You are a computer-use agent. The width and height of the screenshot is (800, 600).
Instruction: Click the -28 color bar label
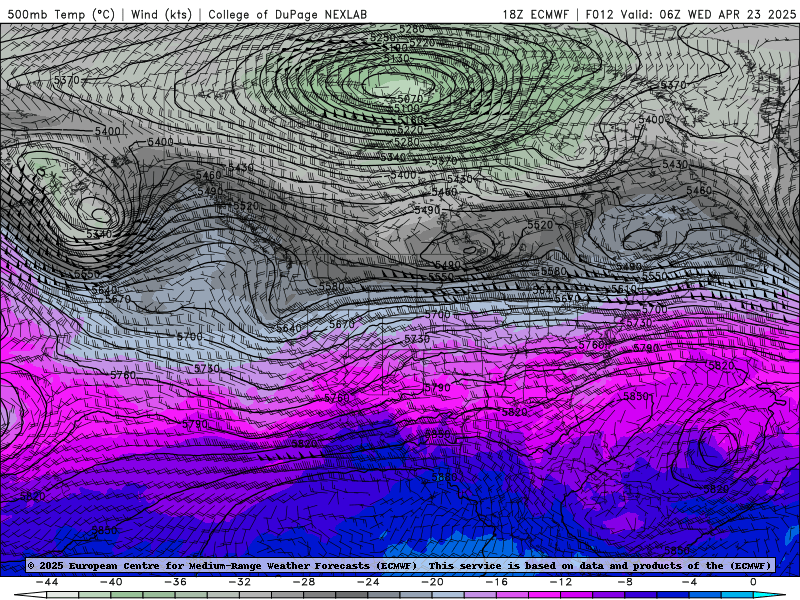[304, 582]
